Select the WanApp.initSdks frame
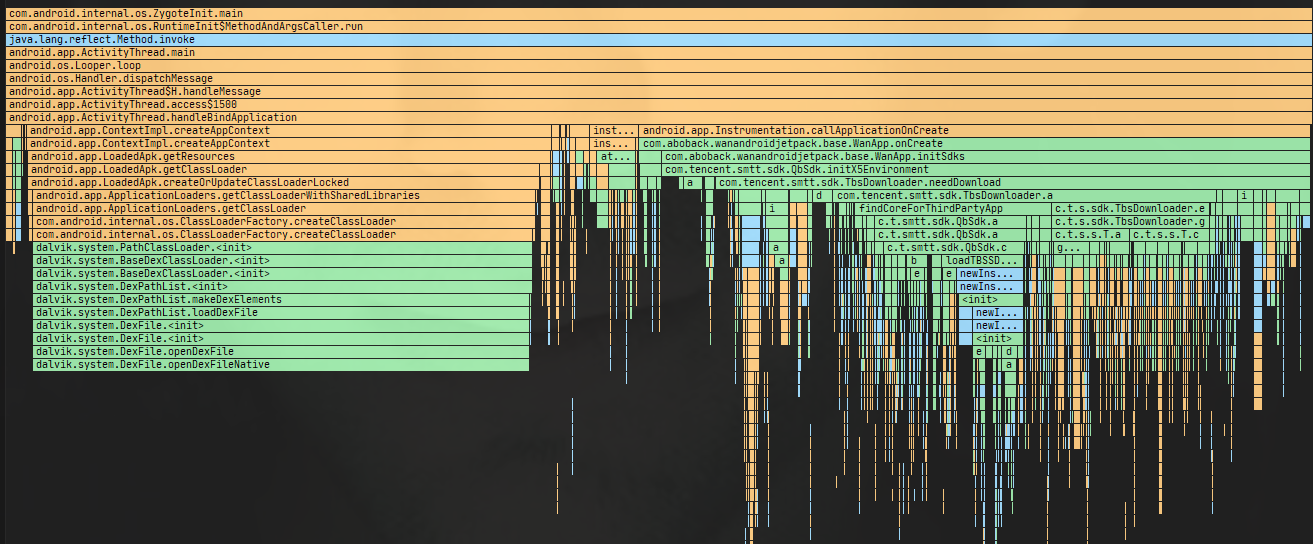 point(900,156)
